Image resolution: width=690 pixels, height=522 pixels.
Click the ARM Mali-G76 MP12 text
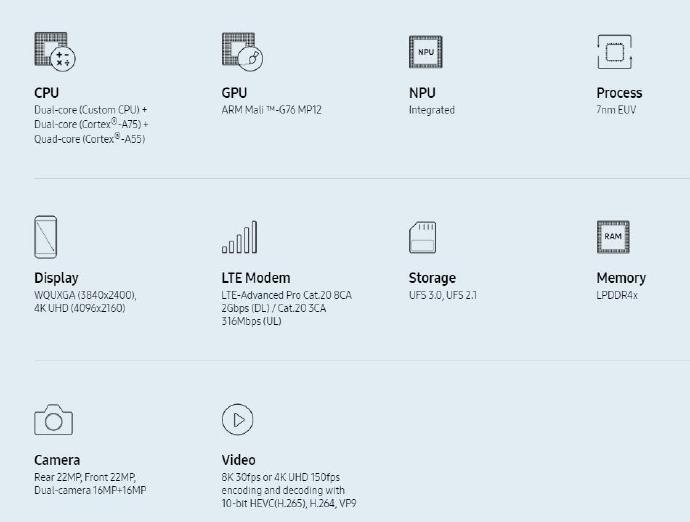pyautogui.click(x=272, y=110)
